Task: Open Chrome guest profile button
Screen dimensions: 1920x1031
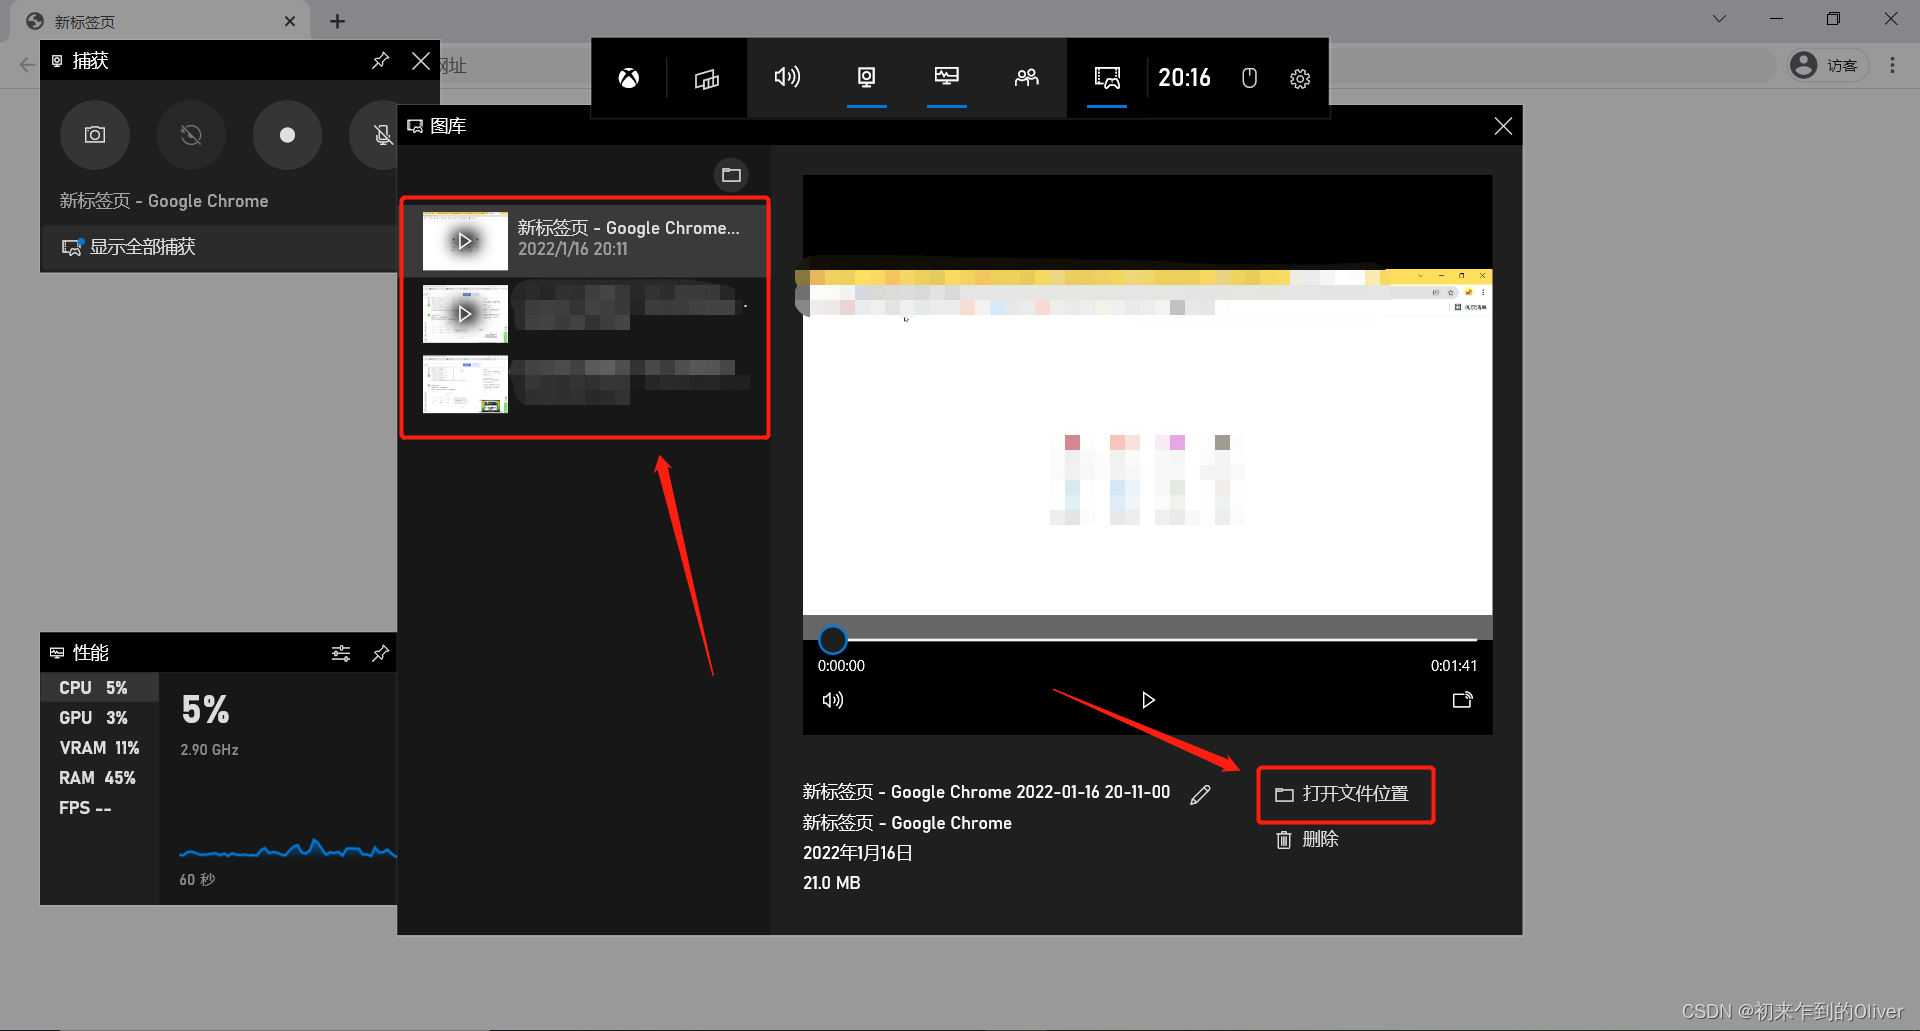Action: tap(1829, 65)
